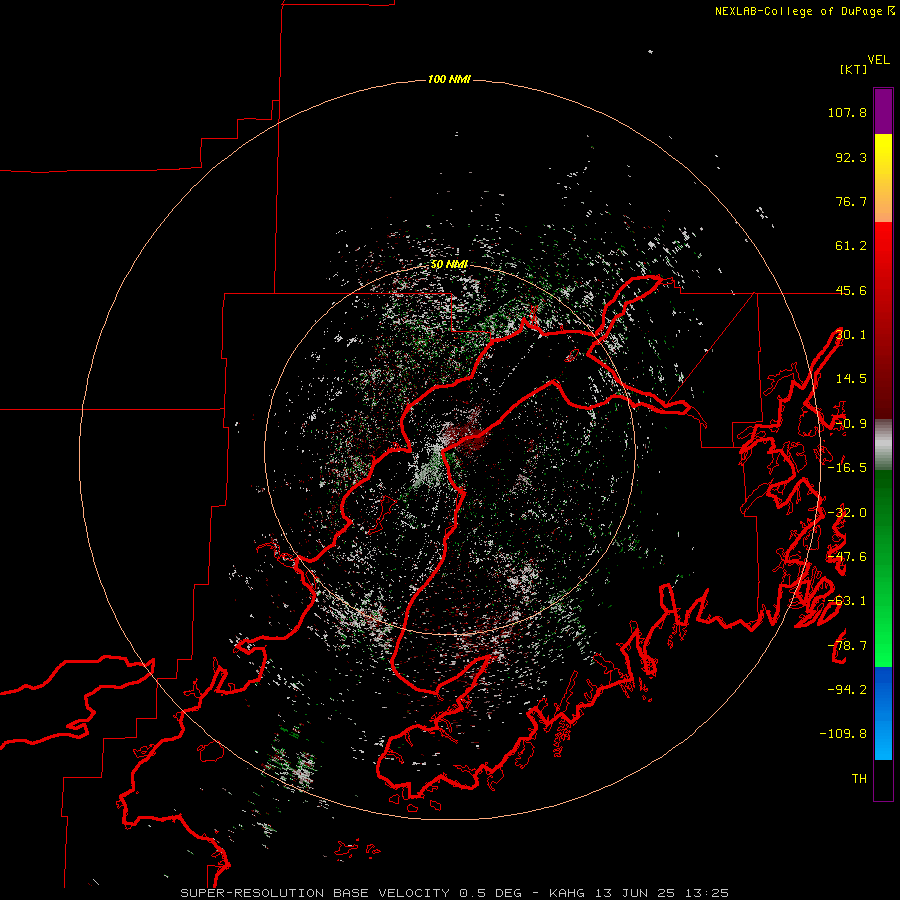
Task: Click the 61.2 velocity scale value
Action: click(851, 246)
